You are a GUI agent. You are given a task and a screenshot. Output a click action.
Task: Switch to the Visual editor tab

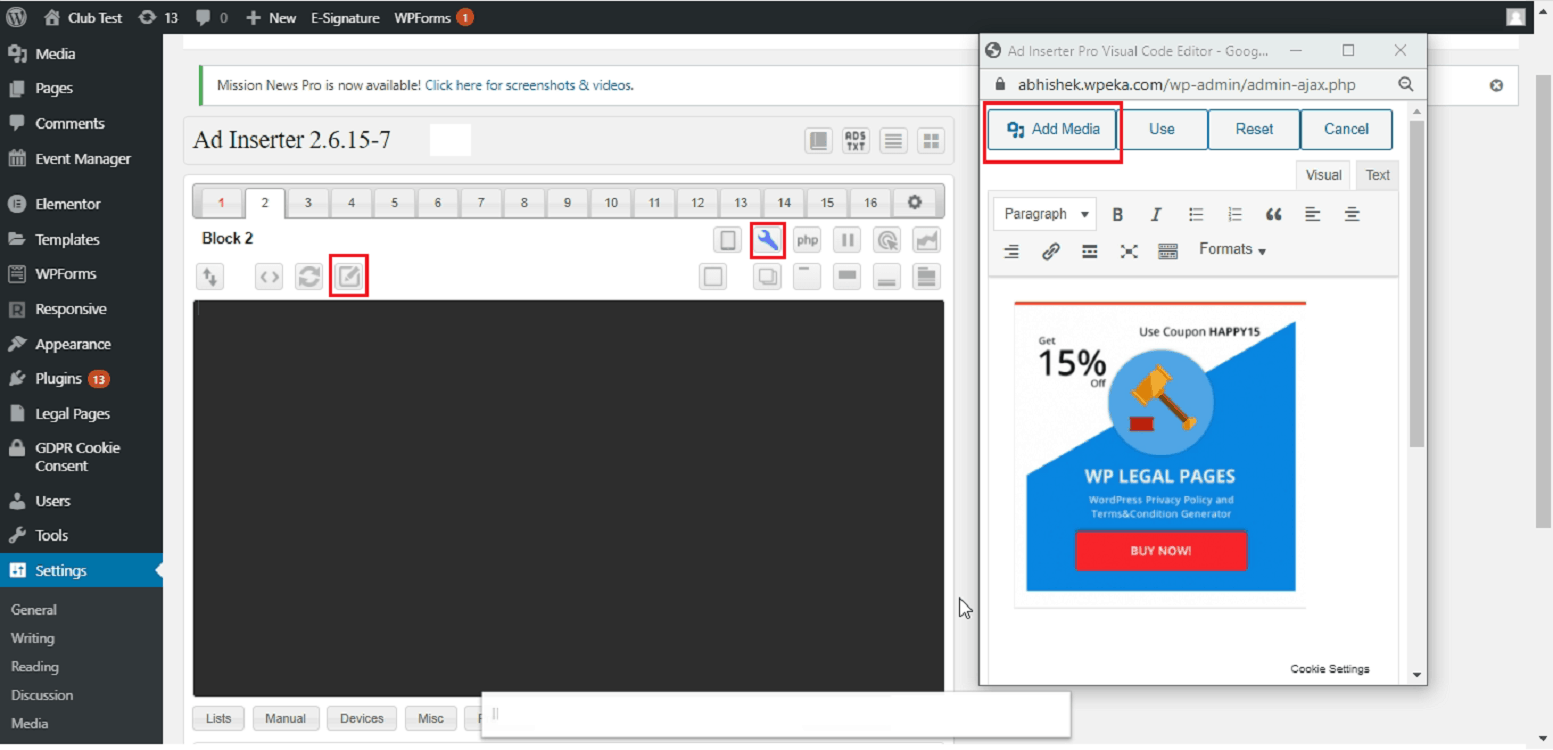click(x=1323, y=175)
